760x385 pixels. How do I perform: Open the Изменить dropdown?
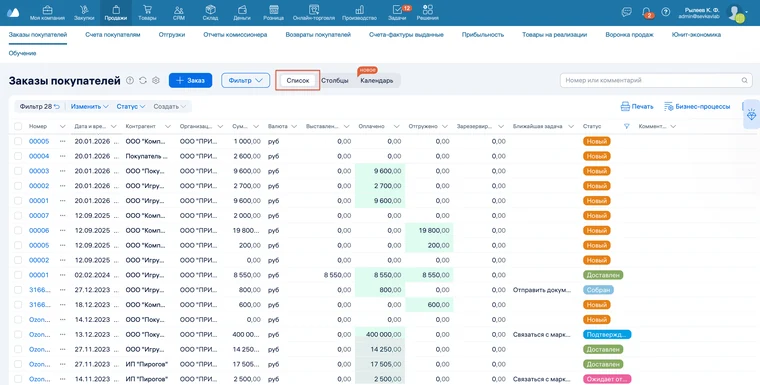click(x=90, y=107)
